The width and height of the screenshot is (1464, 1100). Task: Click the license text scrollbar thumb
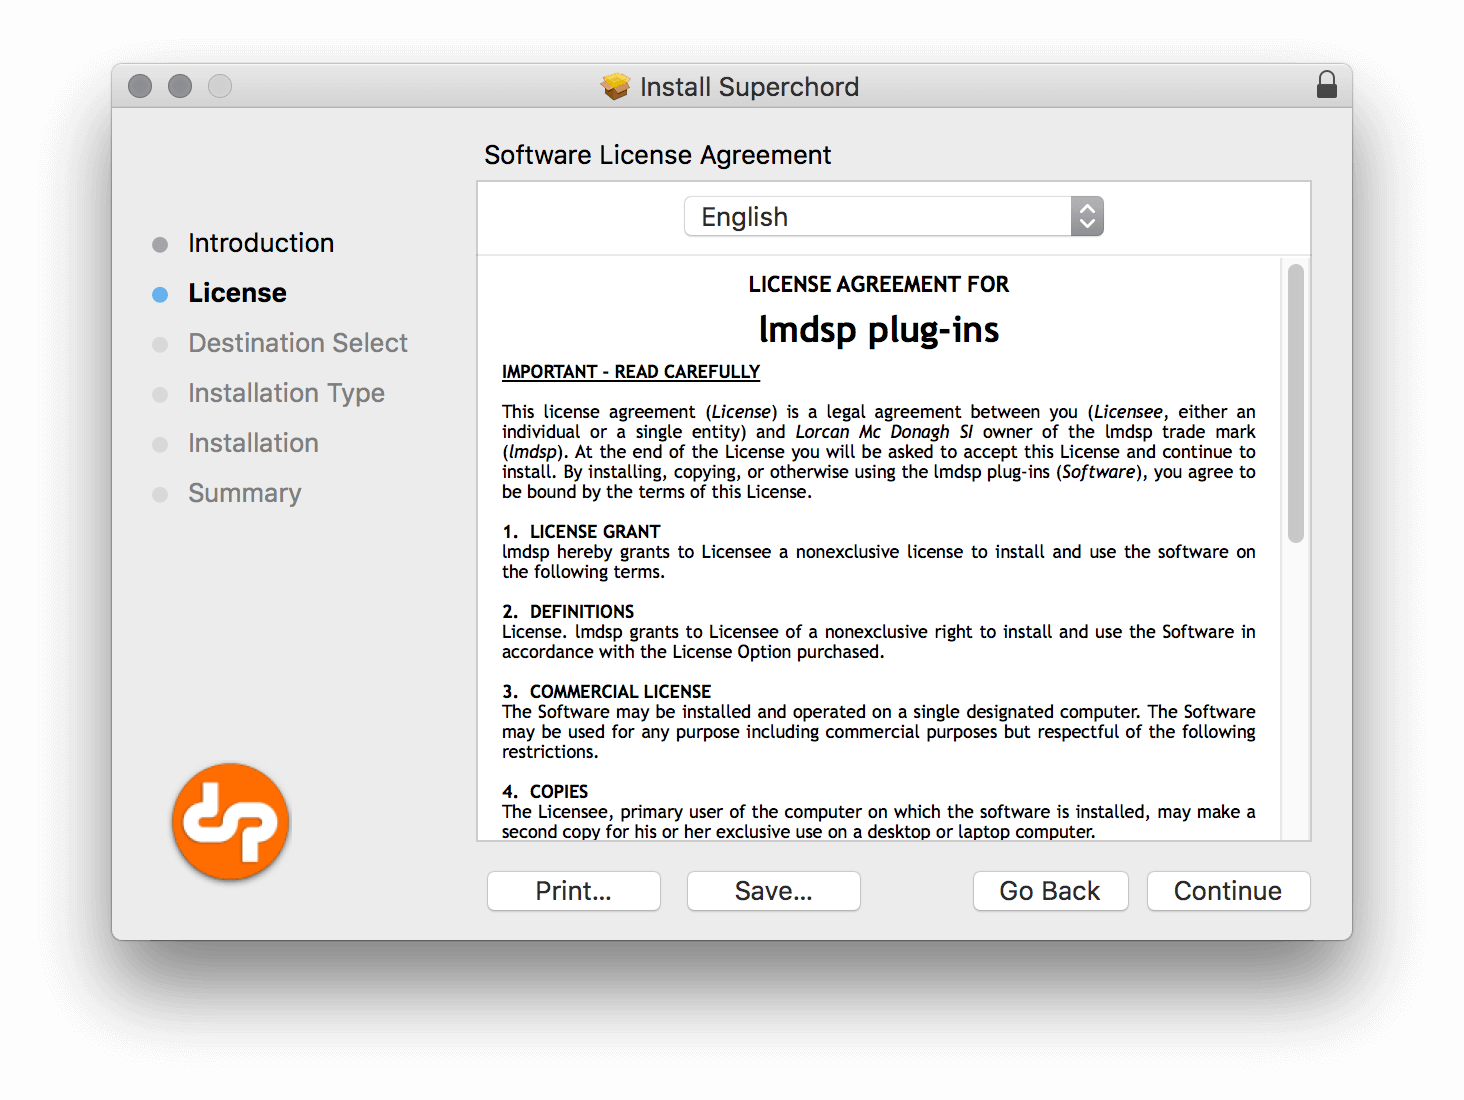click(x=1296, y=403)
